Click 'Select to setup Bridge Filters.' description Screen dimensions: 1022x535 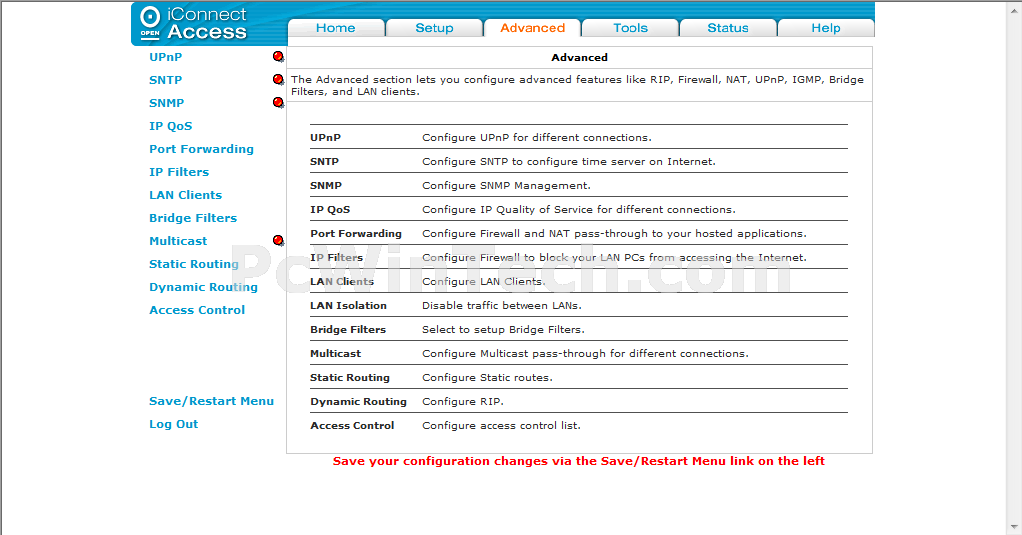pyautogui.click(x=503, y=330)
